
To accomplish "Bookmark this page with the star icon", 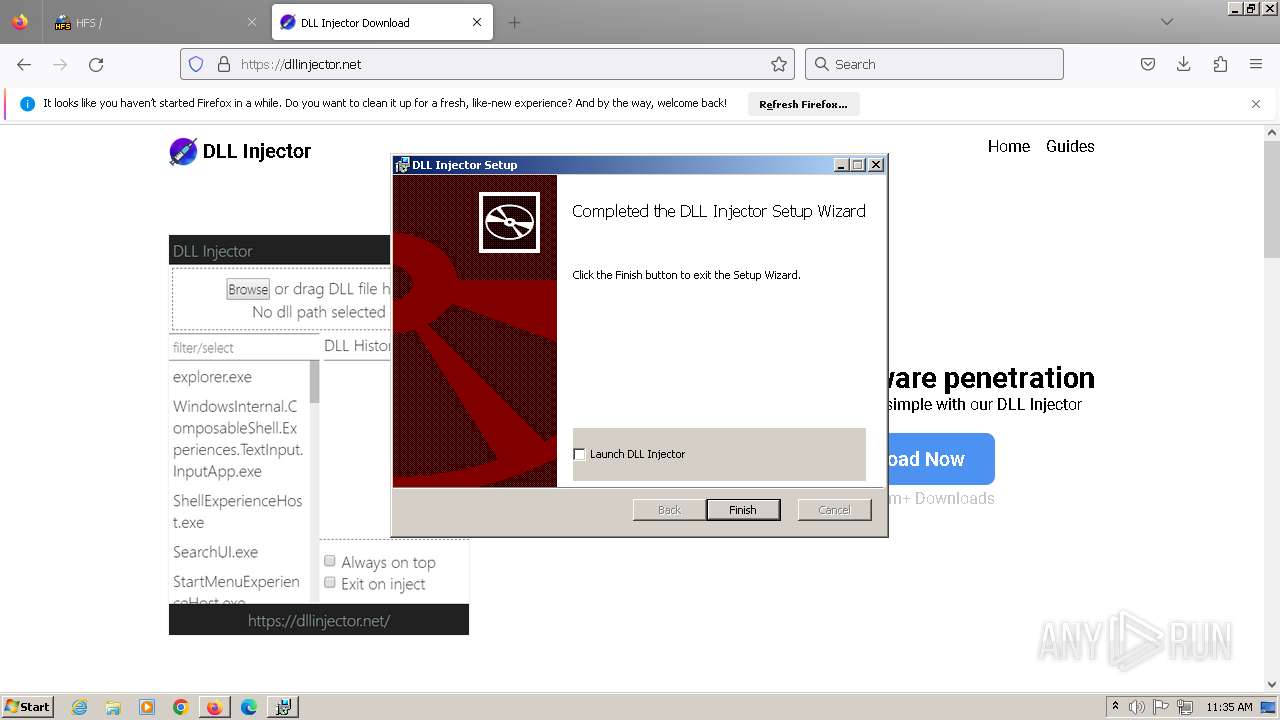I will pyautogui.click(x=779, y=64).
